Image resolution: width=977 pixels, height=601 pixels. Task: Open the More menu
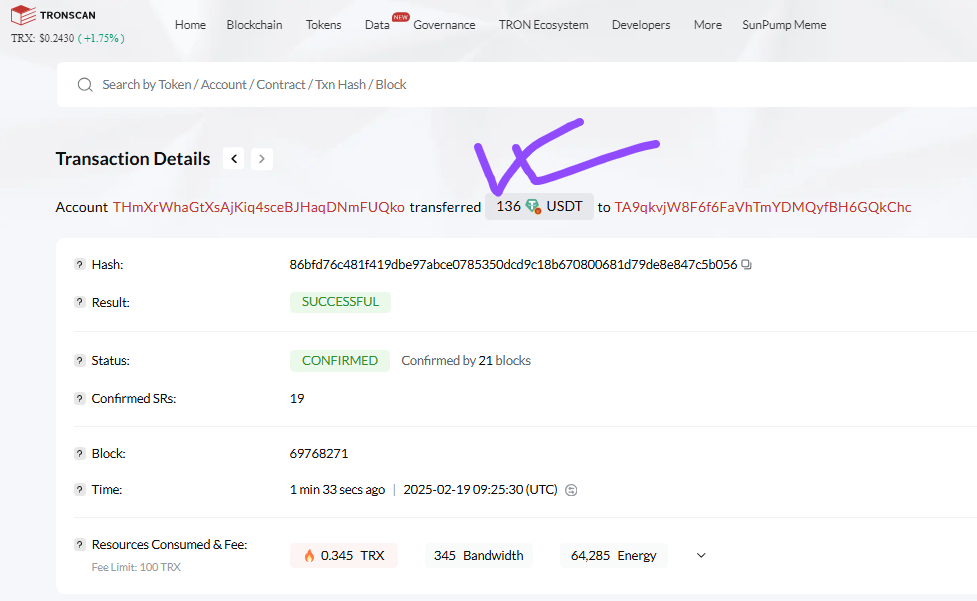coord(708,25)
